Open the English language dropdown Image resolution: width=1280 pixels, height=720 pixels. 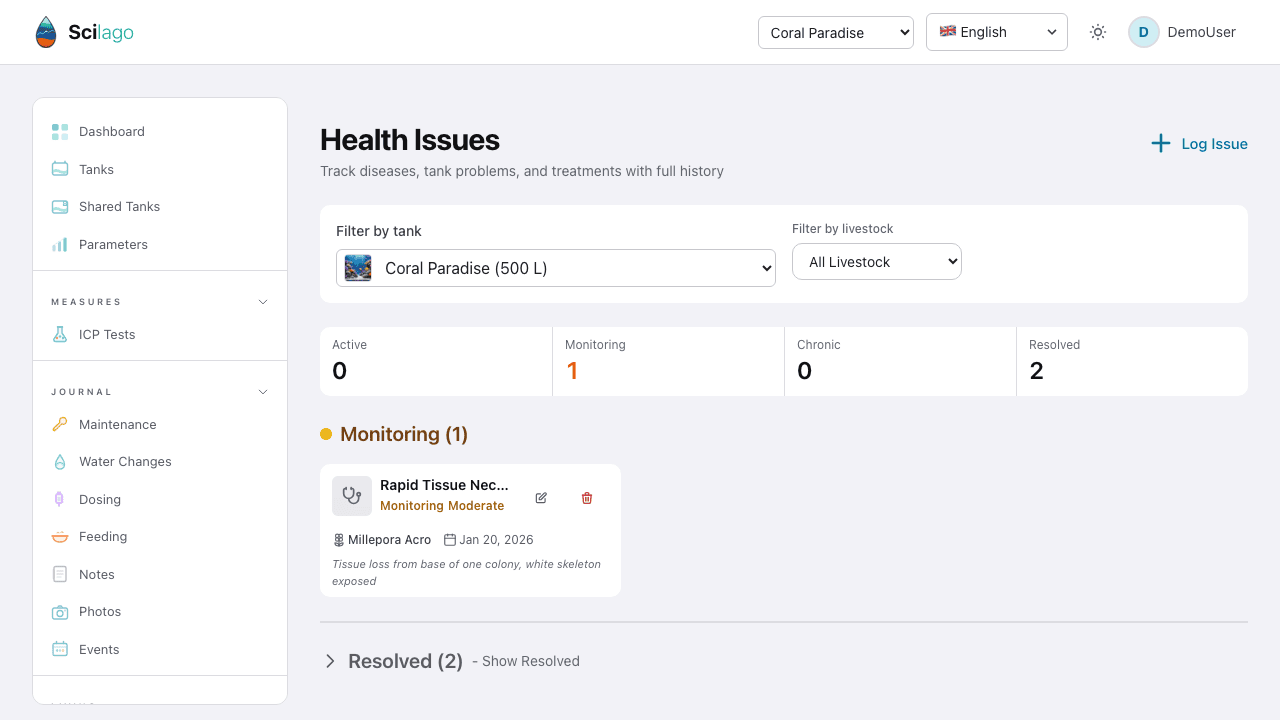tap(997, 32)
